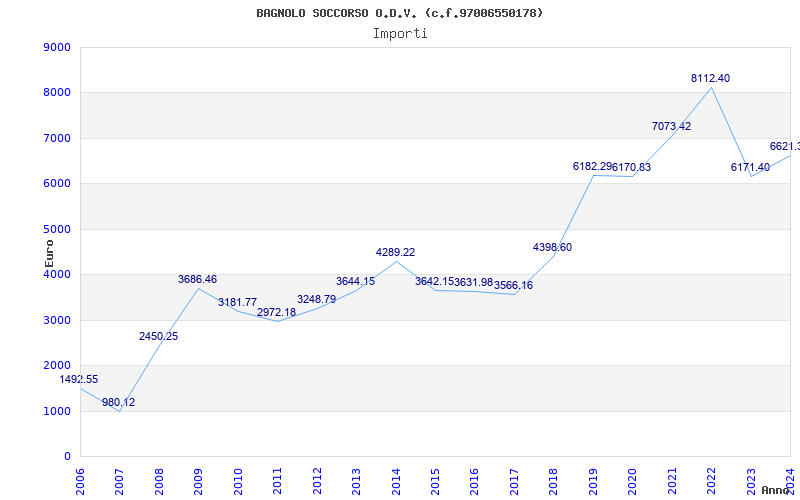Image resolution: width=800 pixels, height=500 pixels.
Task: Select the 1492.55 data label
Action: (x=79, y=380)
